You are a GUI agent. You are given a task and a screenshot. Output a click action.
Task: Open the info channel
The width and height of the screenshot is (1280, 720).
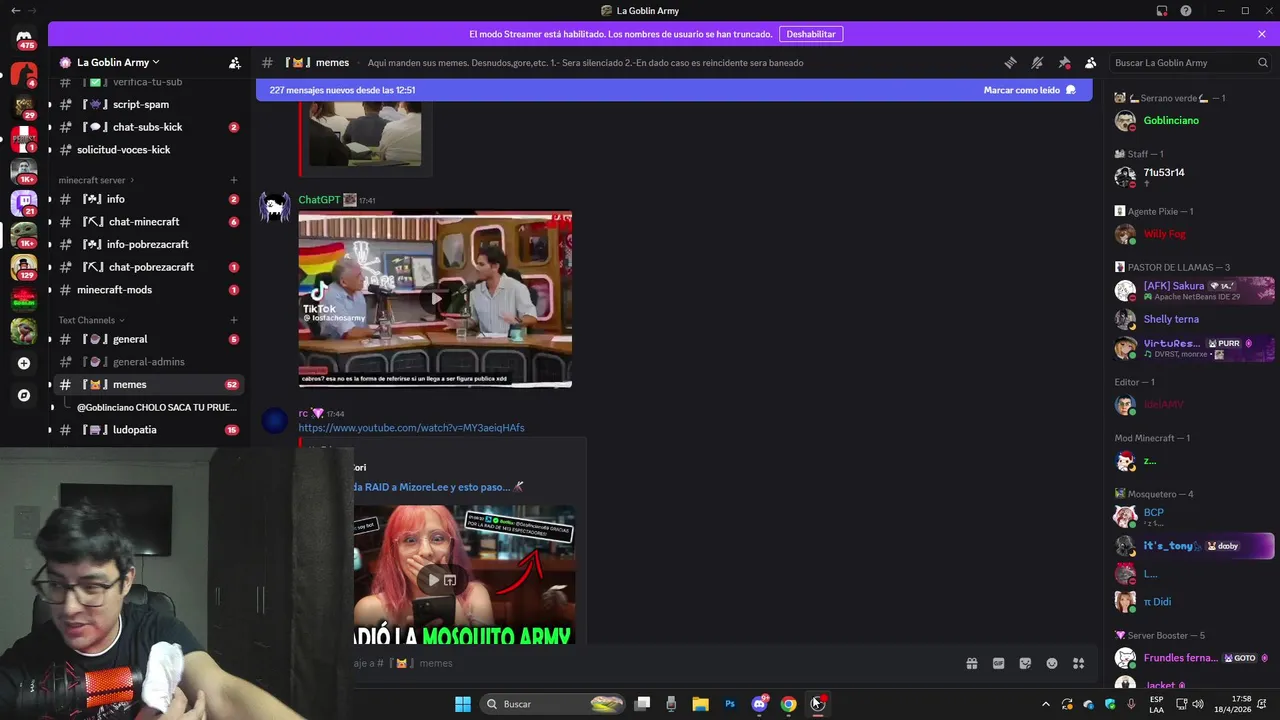tap(148, 199)
